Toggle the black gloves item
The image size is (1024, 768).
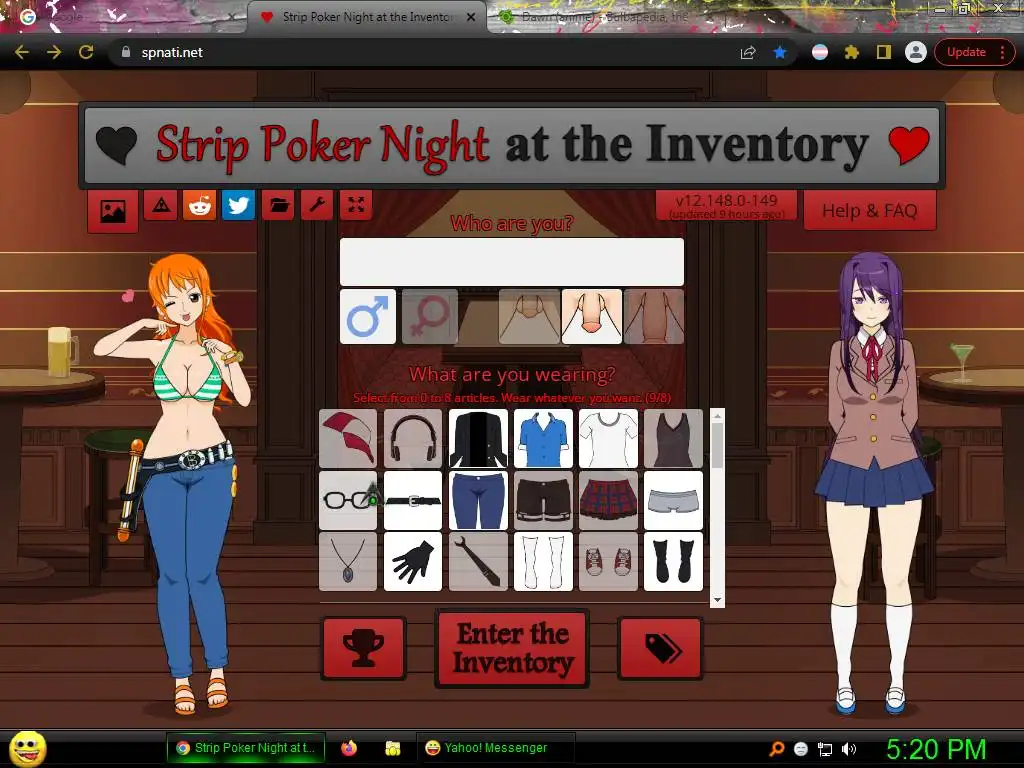point(413,562)
